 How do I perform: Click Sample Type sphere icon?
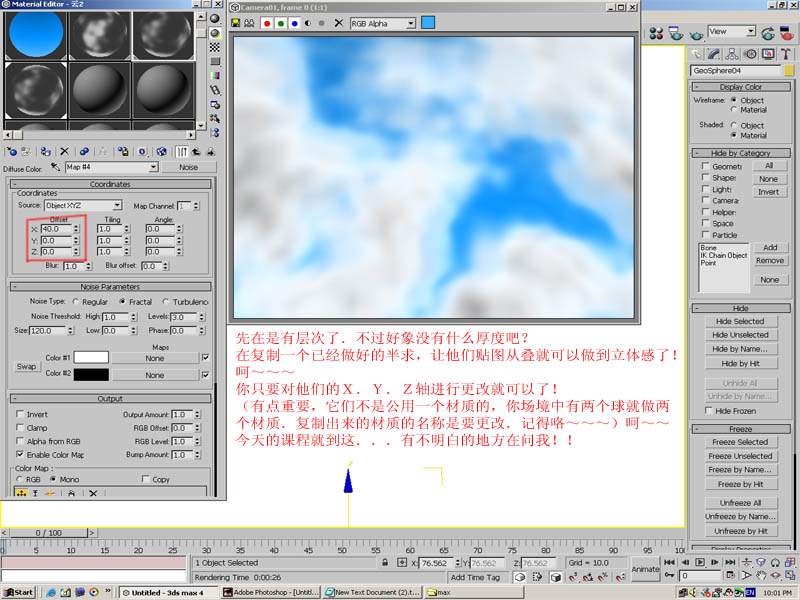click(x=215, y=19)
